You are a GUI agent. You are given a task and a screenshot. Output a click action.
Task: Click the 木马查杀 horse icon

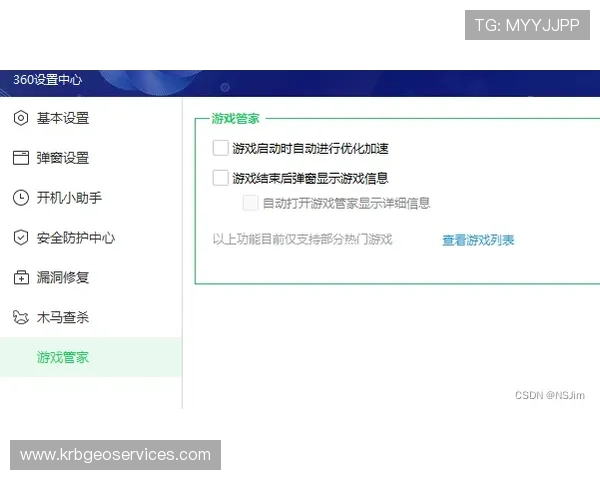21,317
